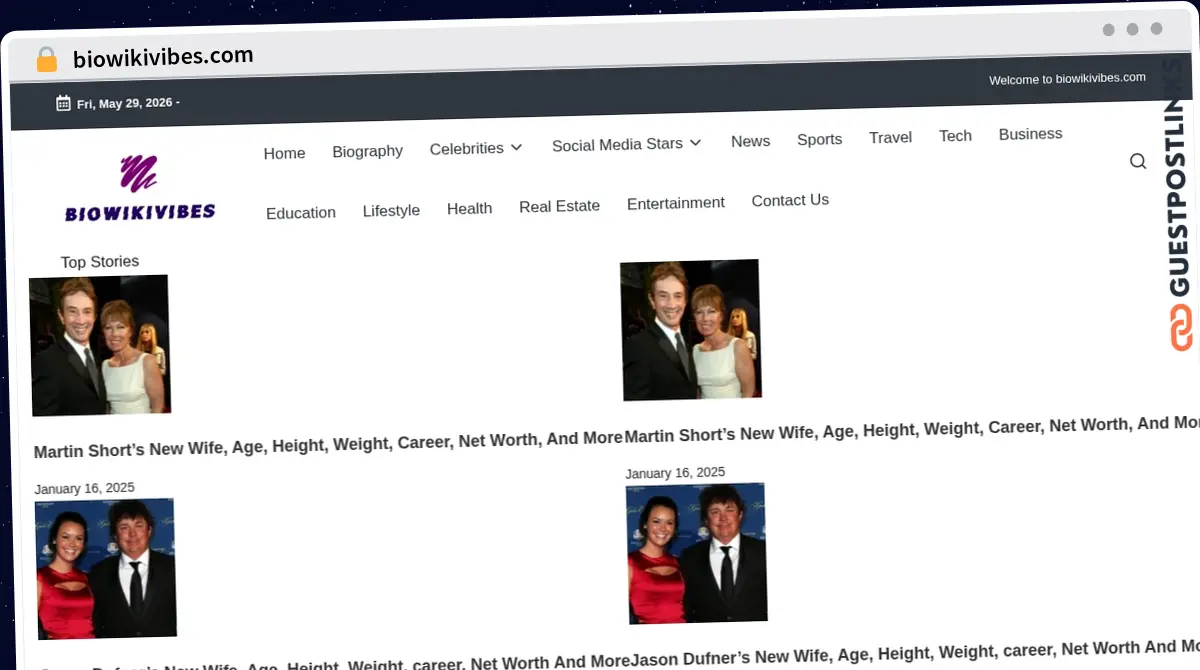Visit the Real Estate section

(x=559, y=206)
